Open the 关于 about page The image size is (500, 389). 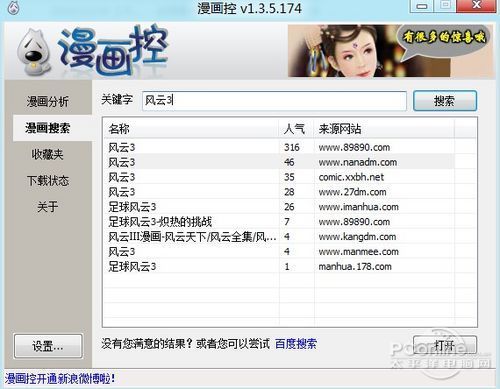click(48, 207)
